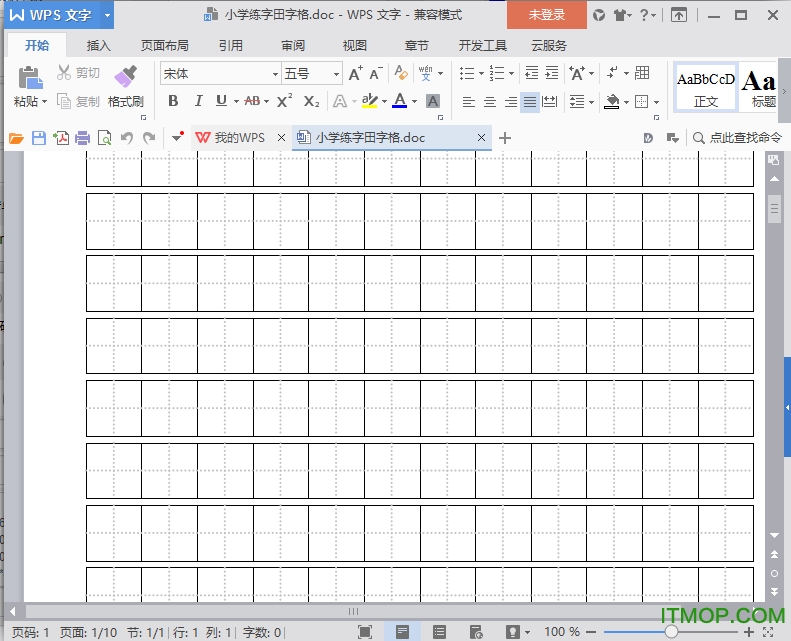Open WPS 文字 application menu
The height and width of the screenshot is (641, 791).
click(x=59, y=15)
